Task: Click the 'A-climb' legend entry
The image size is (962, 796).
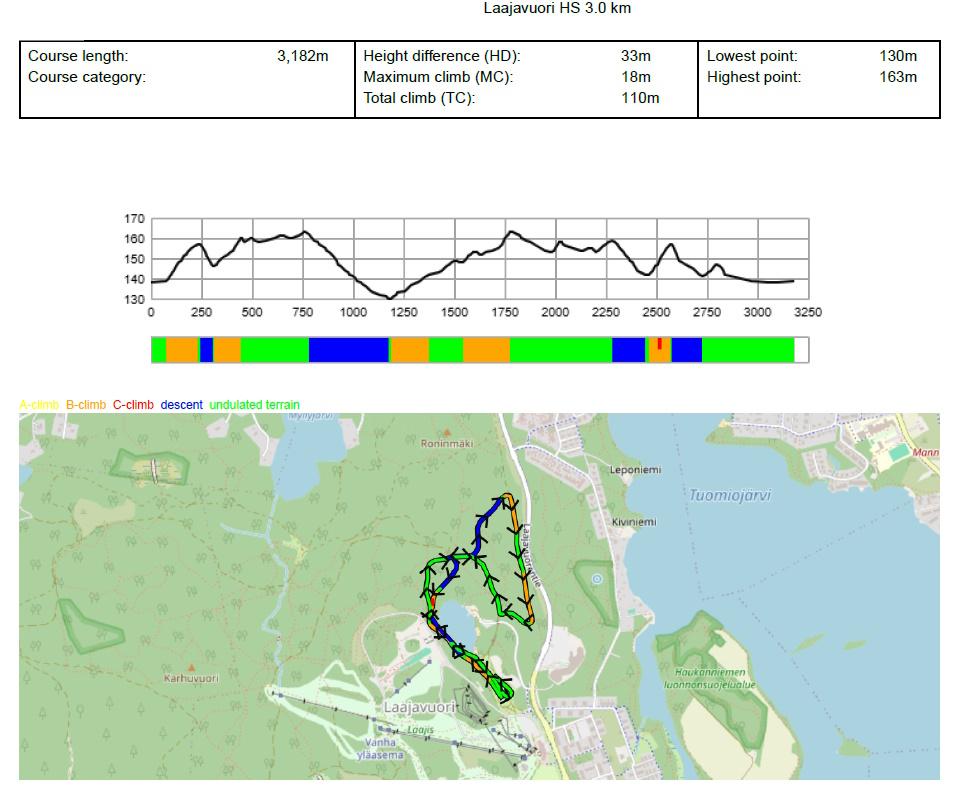Action: click(39, 405)
